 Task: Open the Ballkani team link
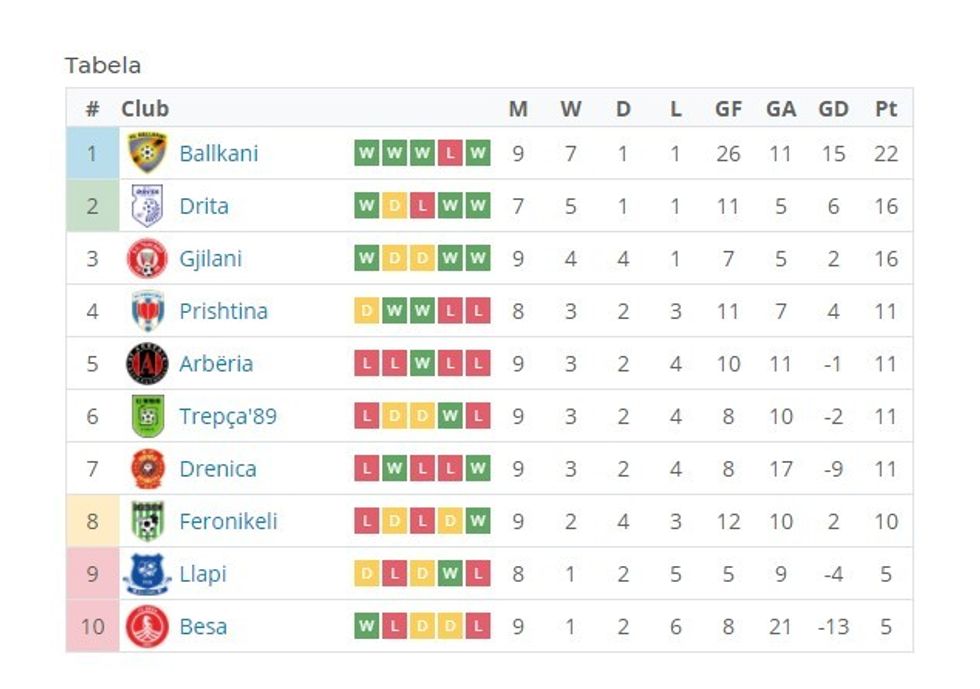tap(218, 153)
